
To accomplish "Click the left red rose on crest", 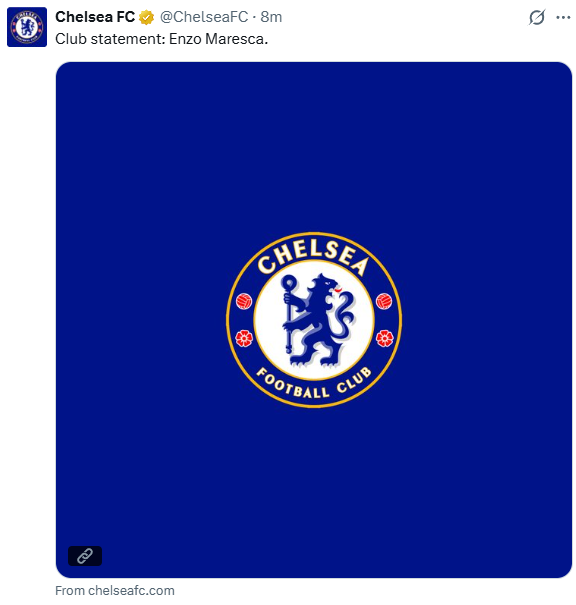I will (244, 338).
